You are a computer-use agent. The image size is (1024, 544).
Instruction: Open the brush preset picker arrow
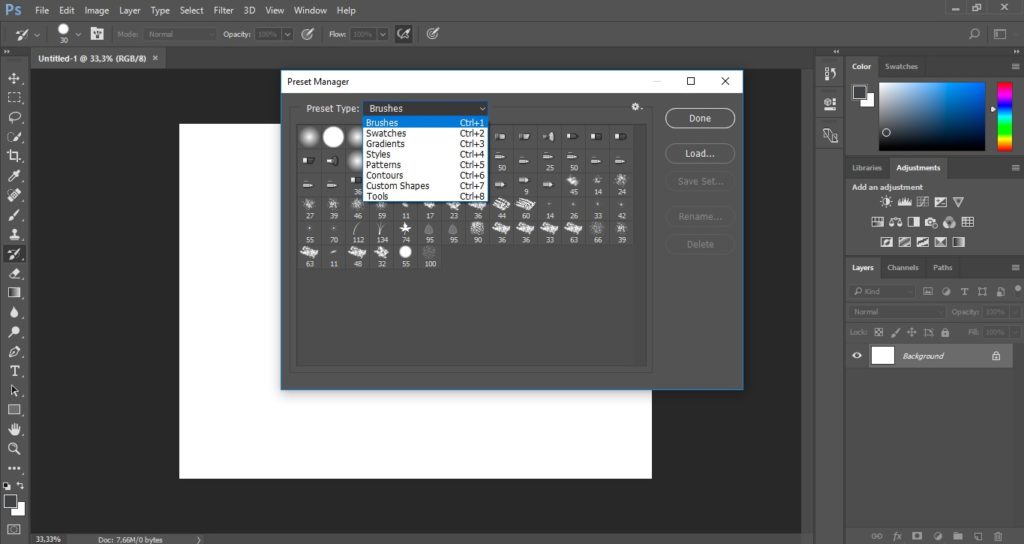(79, 34)
